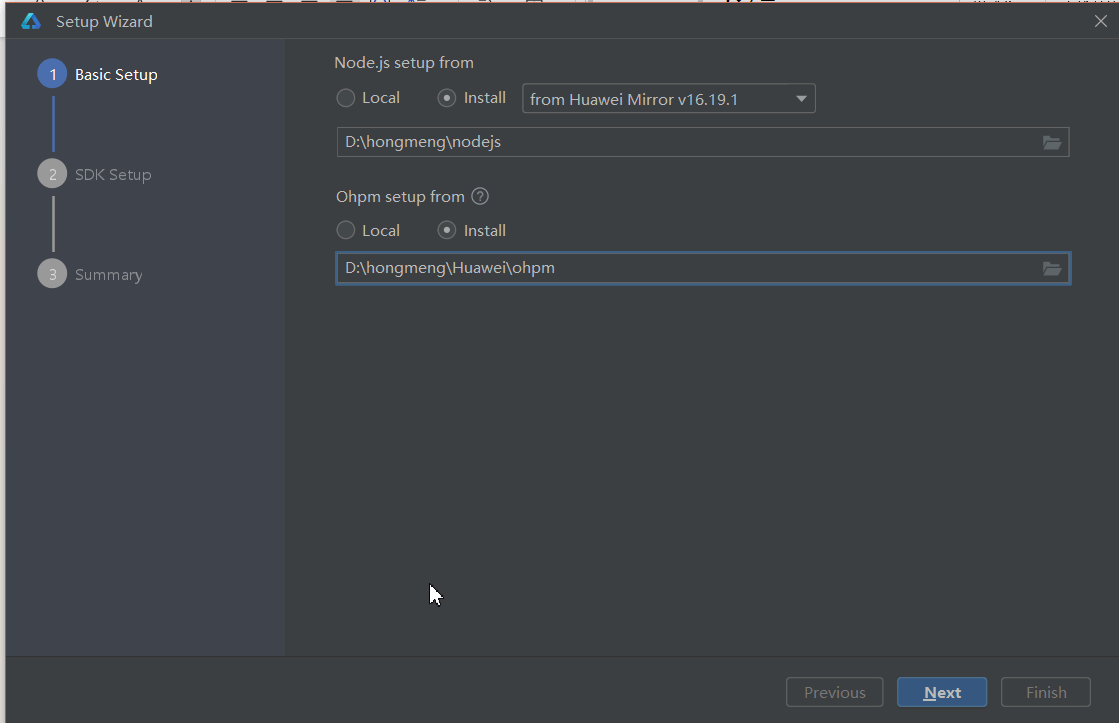Click the DevEco Studio logo icon
Viewport: 1119px width, 723px height.
31,21
